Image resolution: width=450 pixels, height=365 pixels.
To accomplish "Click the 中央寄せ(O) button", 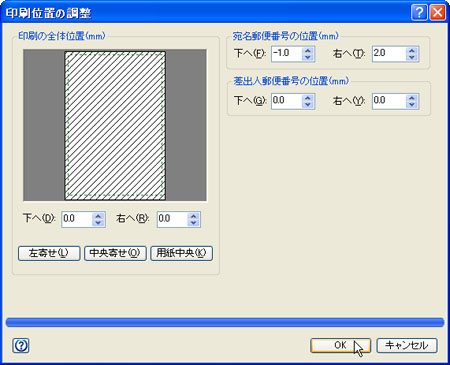I will pos(115,253).
